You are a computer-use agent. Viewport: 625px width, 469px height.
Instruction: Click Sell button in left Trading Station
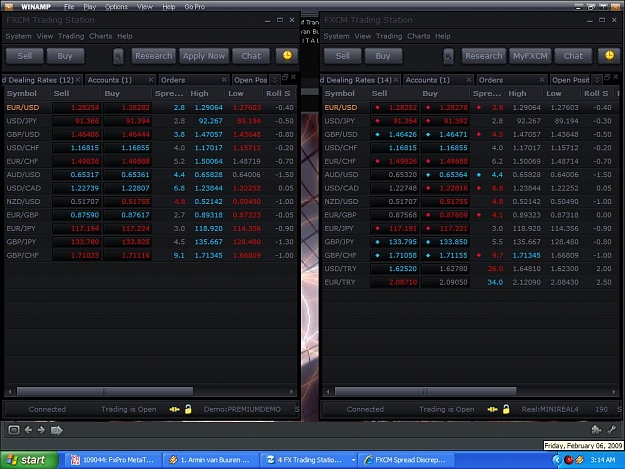25,56
